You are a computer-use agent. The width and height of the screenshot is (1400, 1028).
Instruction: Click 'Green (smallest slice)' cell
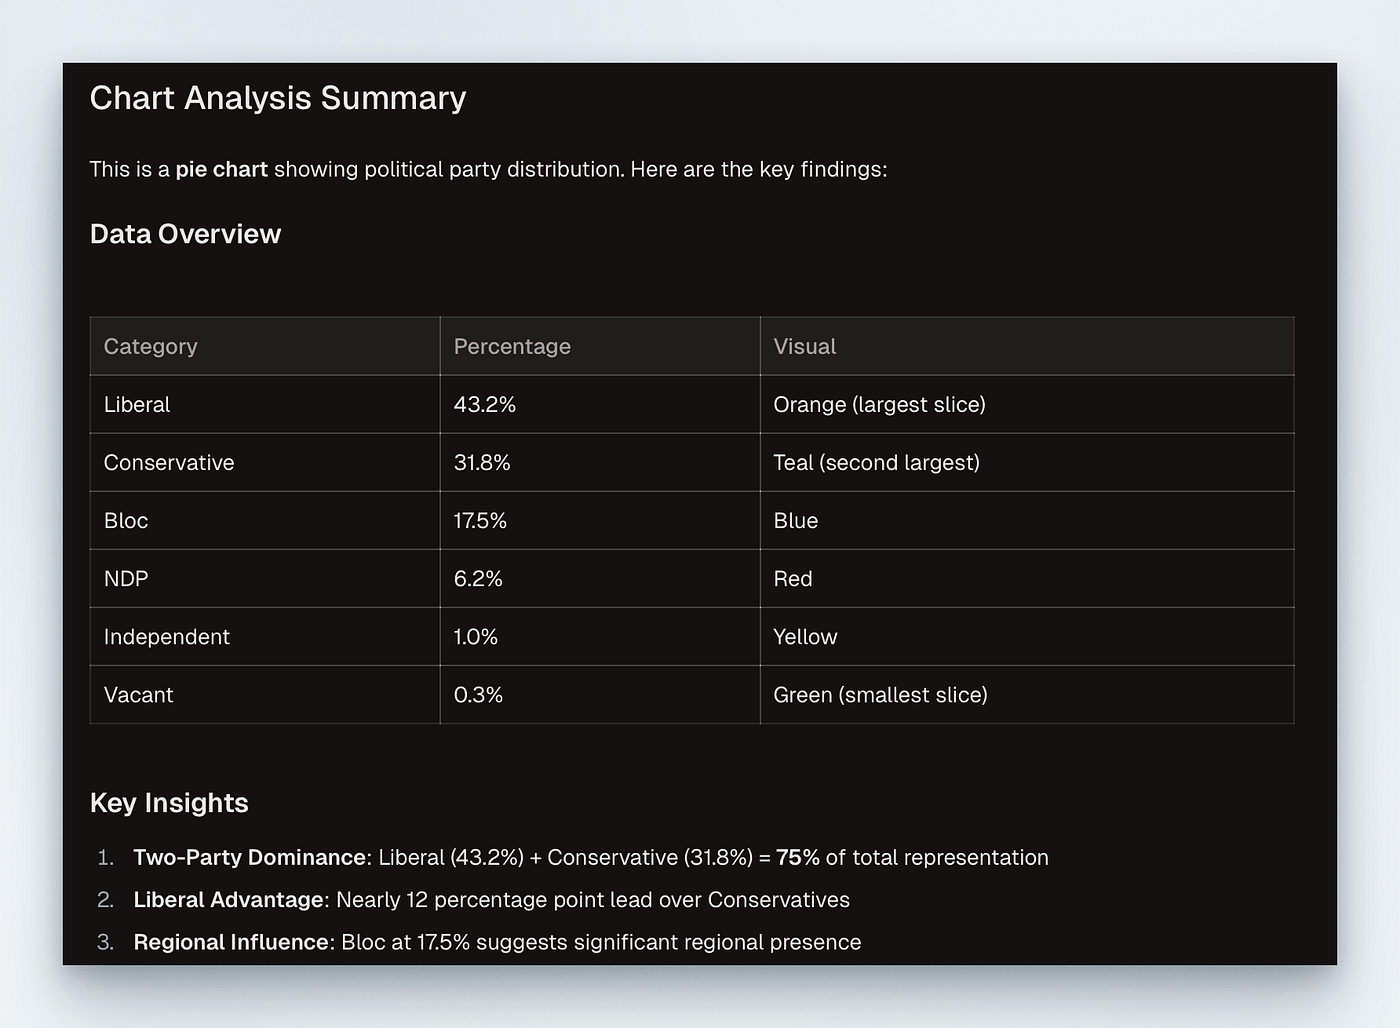[x=1027, y=694]
